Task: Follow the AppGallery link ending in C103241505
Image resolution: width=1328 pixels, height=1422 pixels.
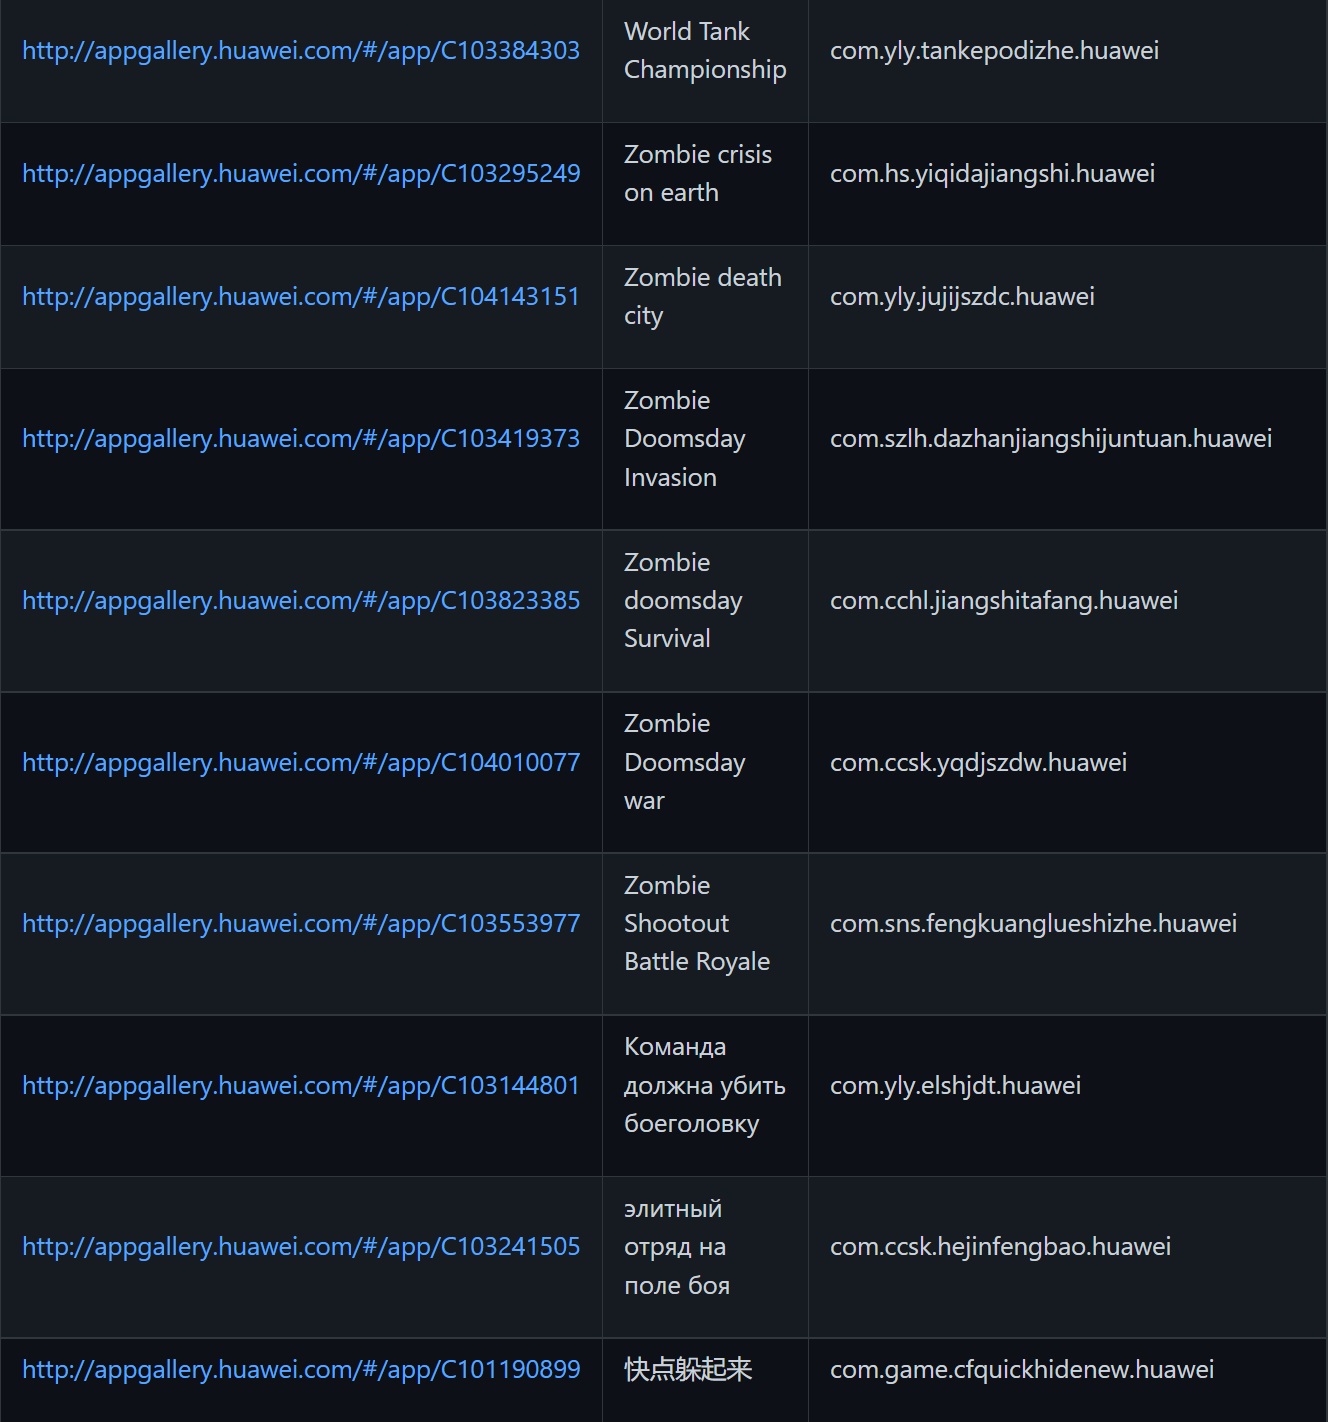Action: point(301,1247)
